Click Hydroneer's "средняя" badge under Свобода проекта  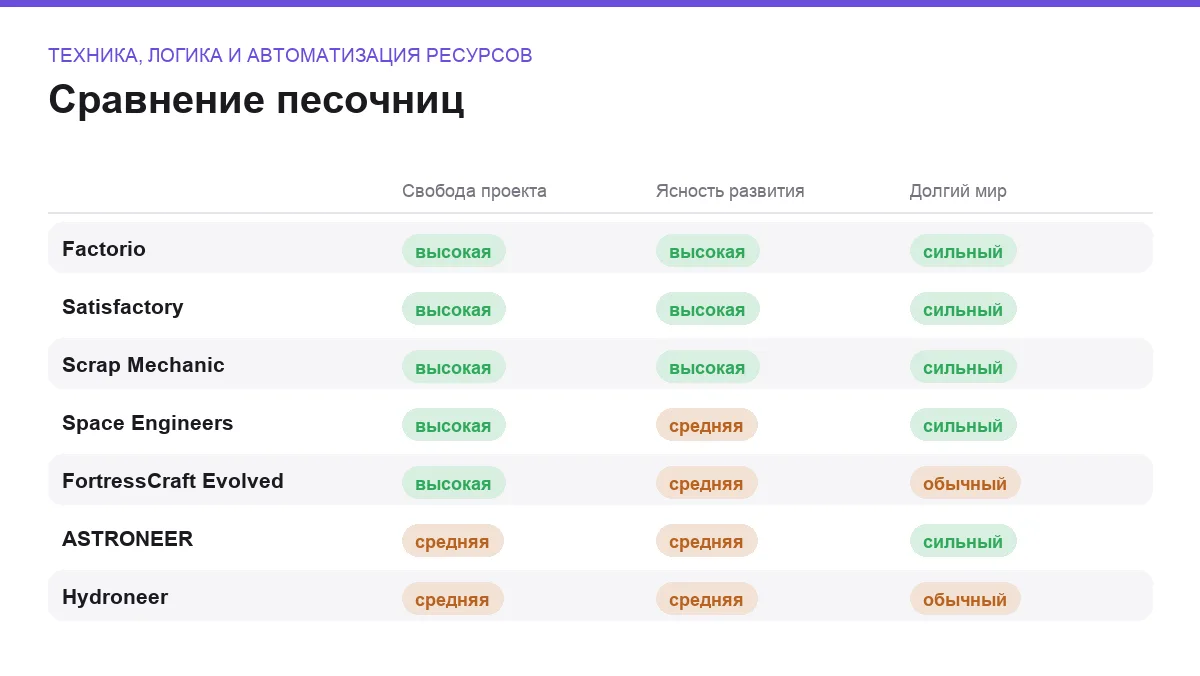tap(453, 599)
